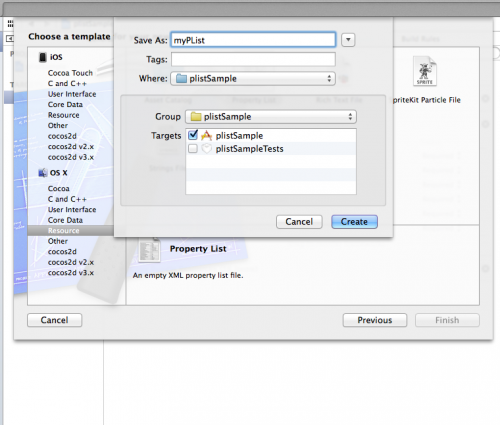Click the plistSample folder icon in Where

[x=181, y=79]
